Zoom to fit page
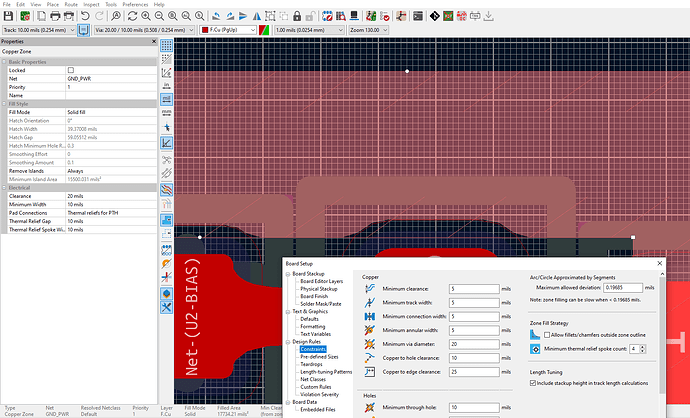 [x=172, y=16]
